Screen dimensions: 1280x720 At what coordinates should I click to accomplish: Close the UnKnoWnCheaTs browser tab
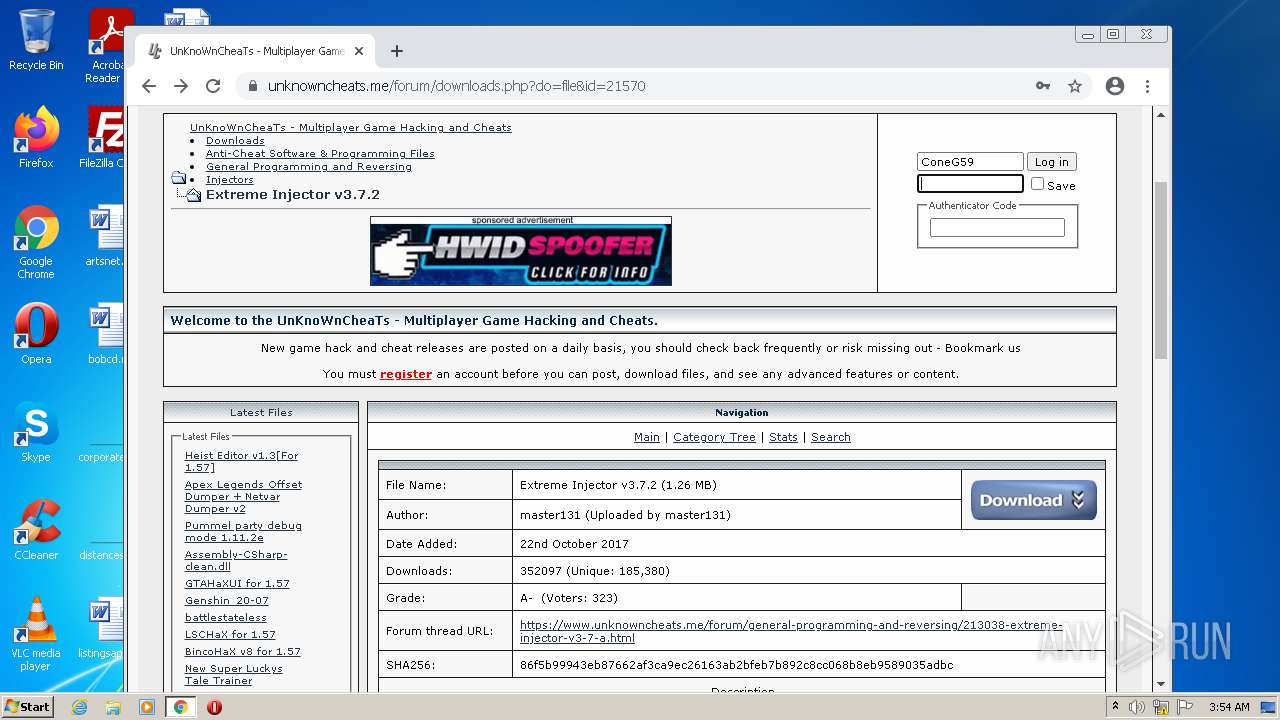tap(359, 51)
